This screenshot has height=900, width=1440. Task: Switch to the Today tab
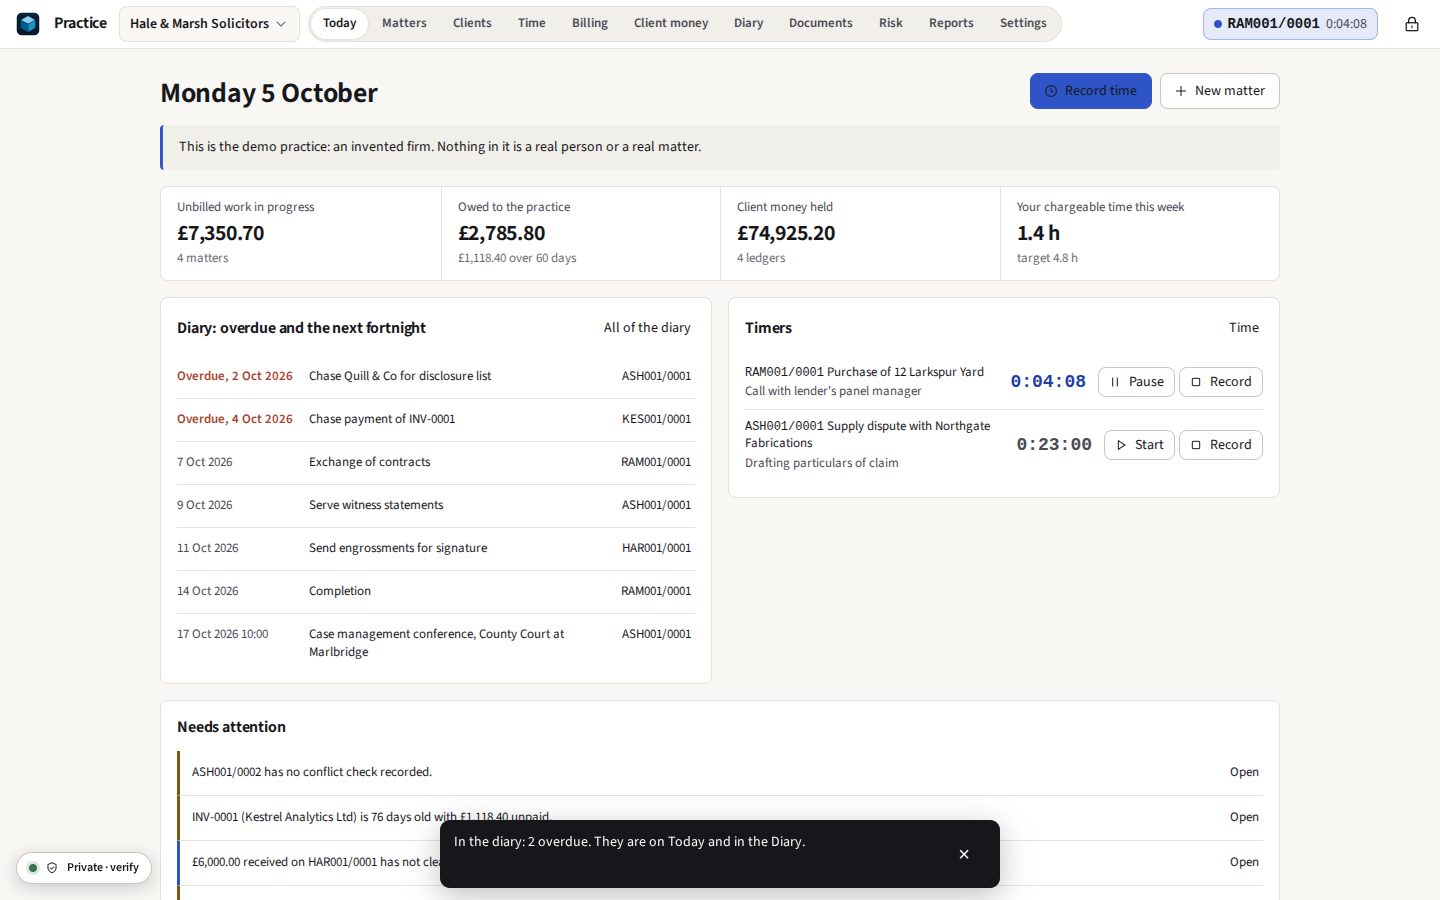[339, 23]
